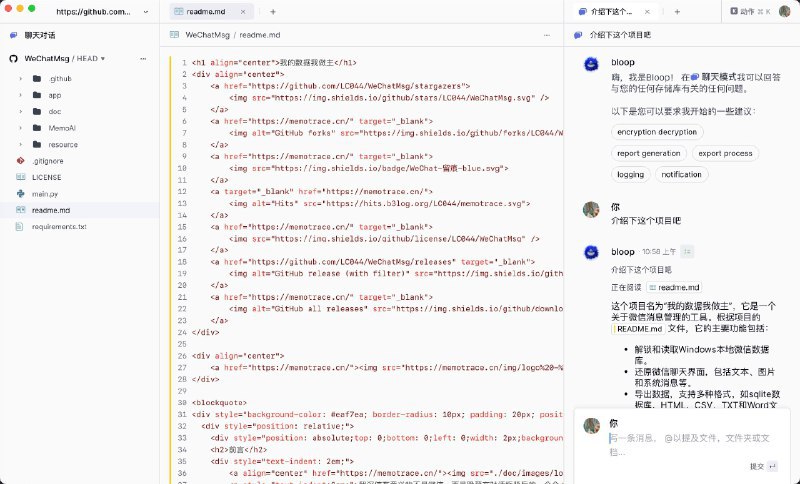Click the report generation suggestion chip
The image size is (800, 484).
[x=648, y=153]
